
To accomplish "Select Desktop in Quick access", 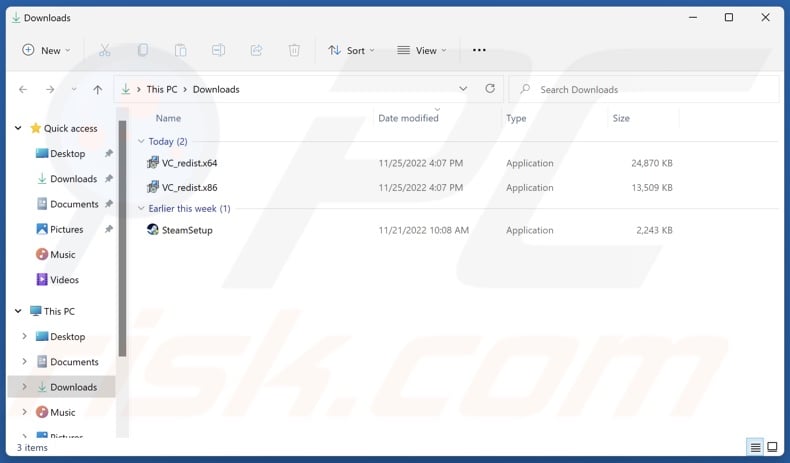I will 68,153.
